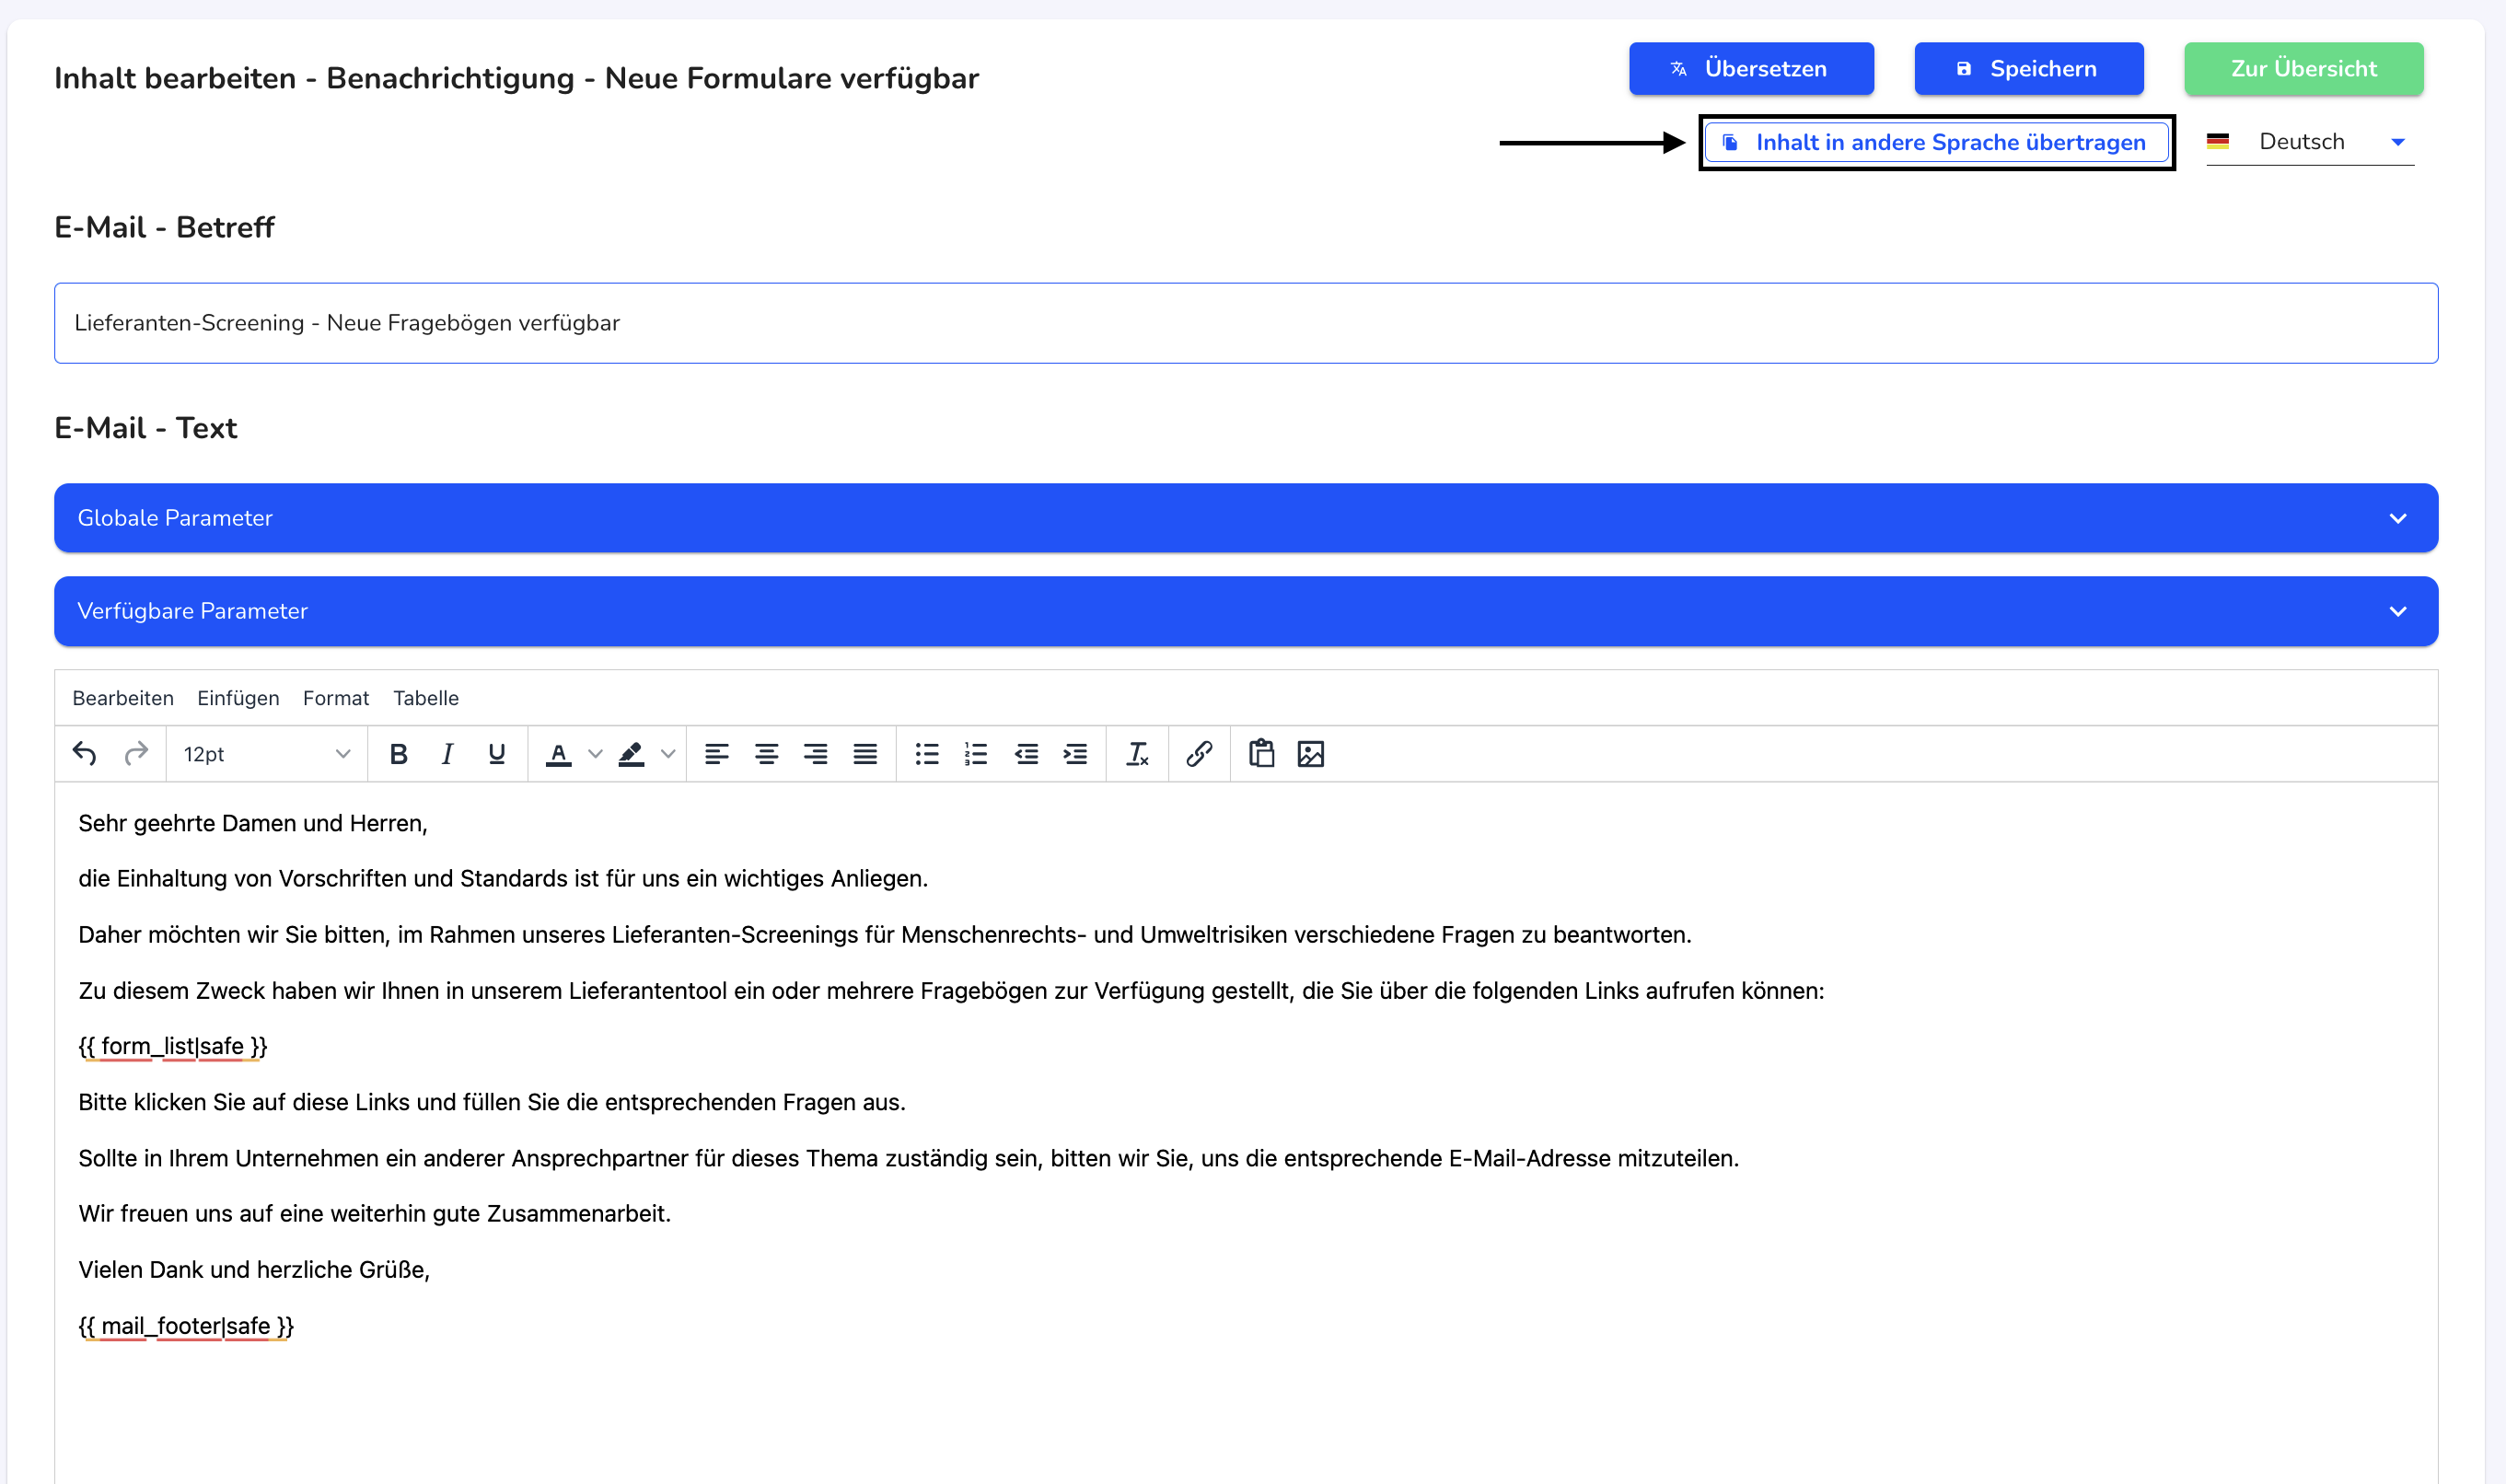This screenshot has width=2506, height=1484.
Task: Click the {{ mail_footer|safe }} placeholder text
Action: [x=186, y=1326]
